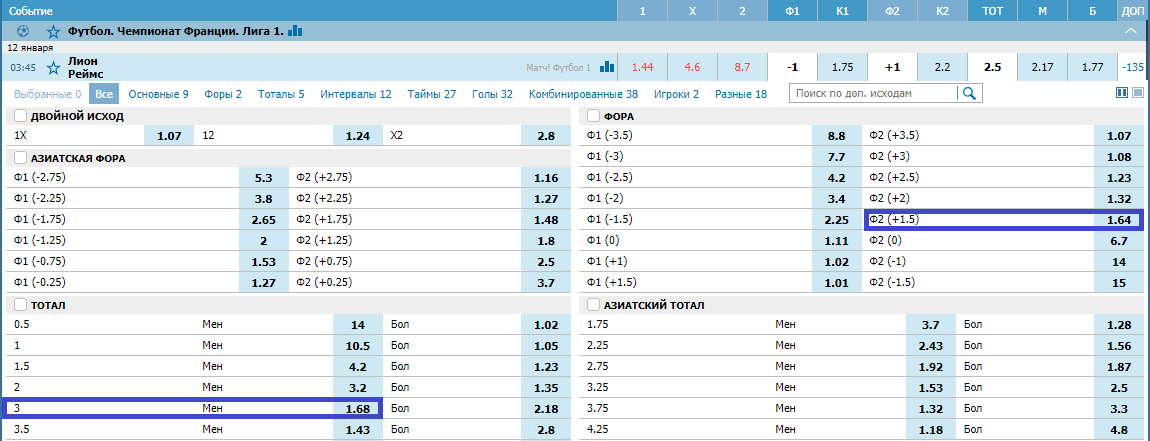Pick Ф1 (-2.75) Asian handicap odds 5.3

(263, 178)
